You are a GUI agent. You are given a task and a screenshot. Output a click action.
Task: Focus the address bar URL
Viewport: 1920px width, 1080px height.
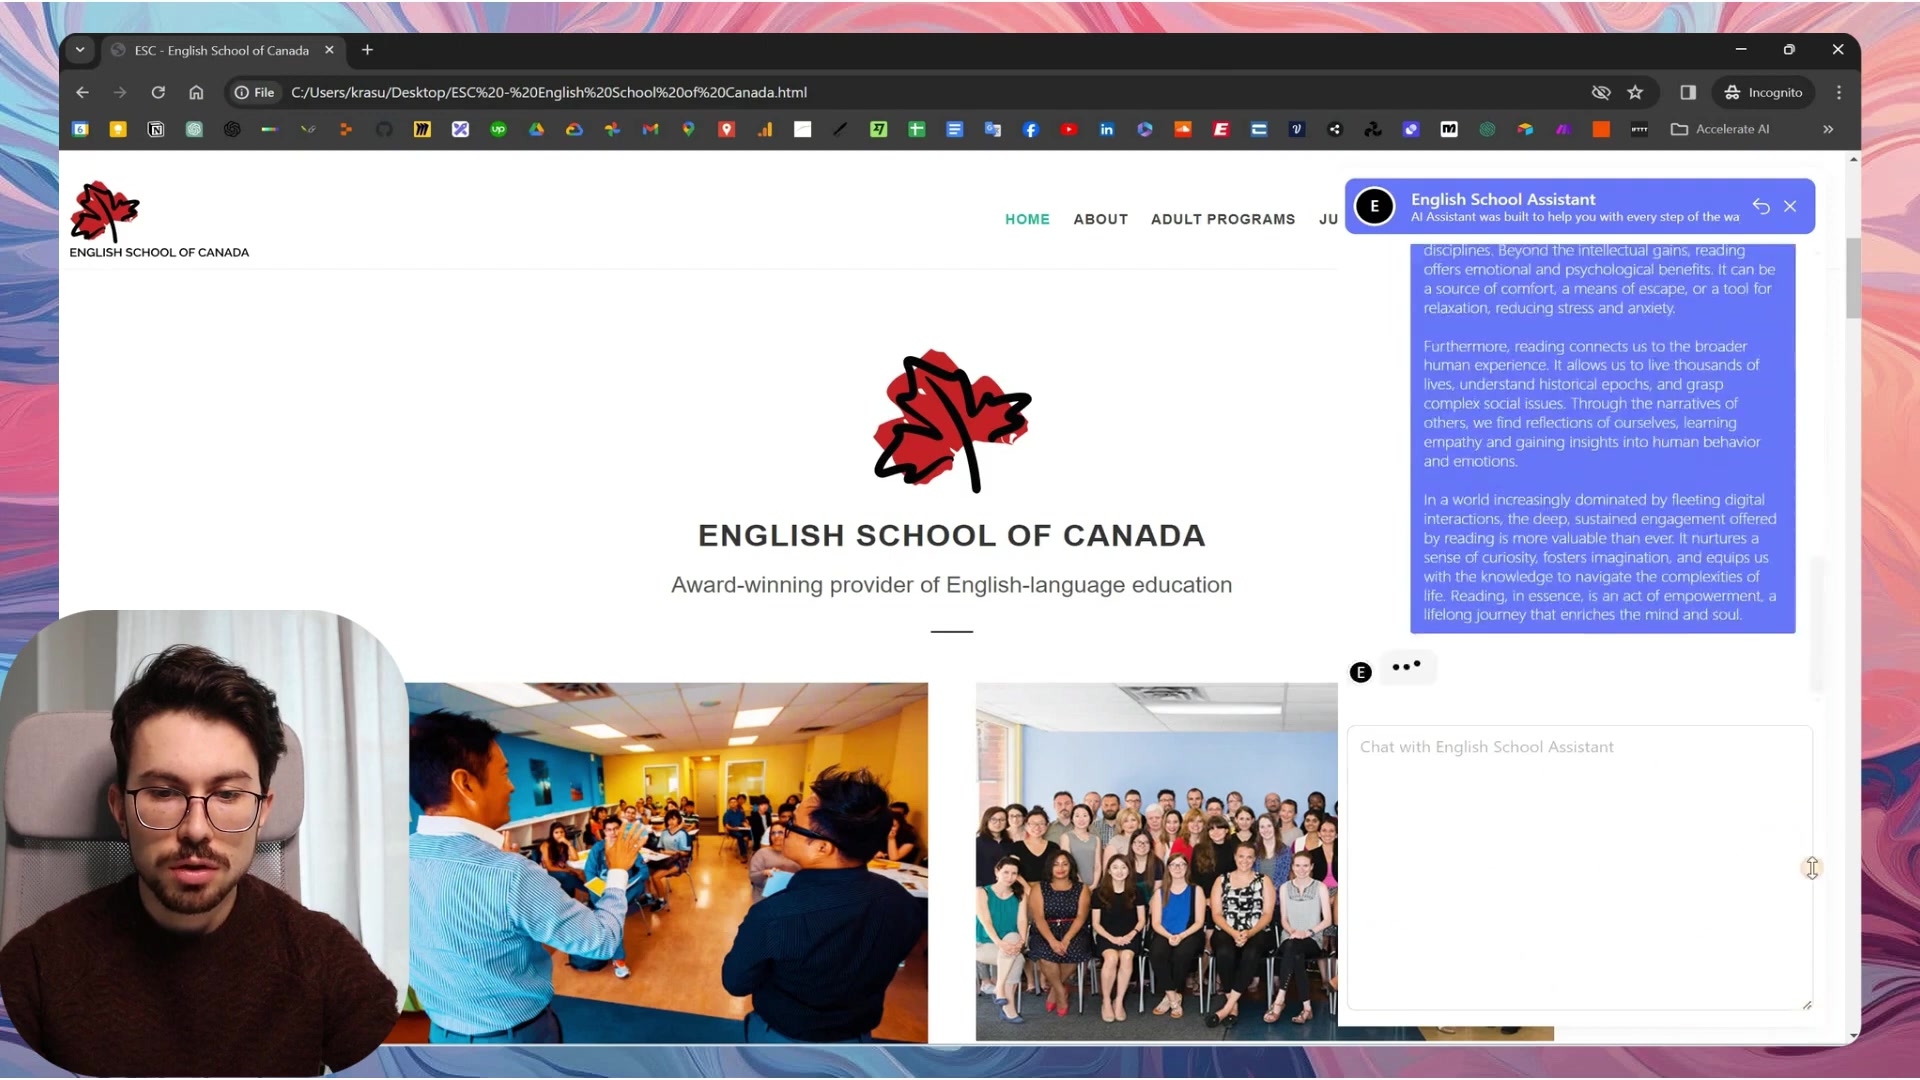pyautogui.click(x=548, y=92)
